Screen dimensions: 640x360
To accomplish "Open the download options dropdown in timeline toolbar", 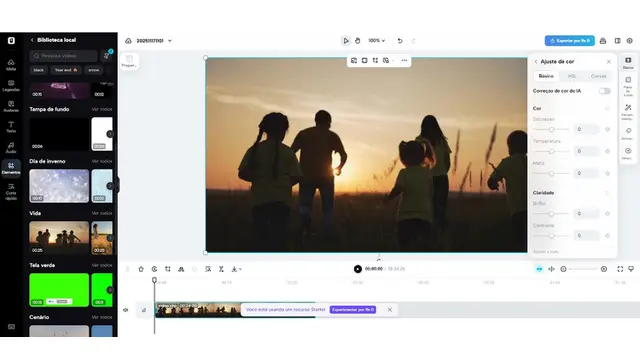I will pos(237,269).
